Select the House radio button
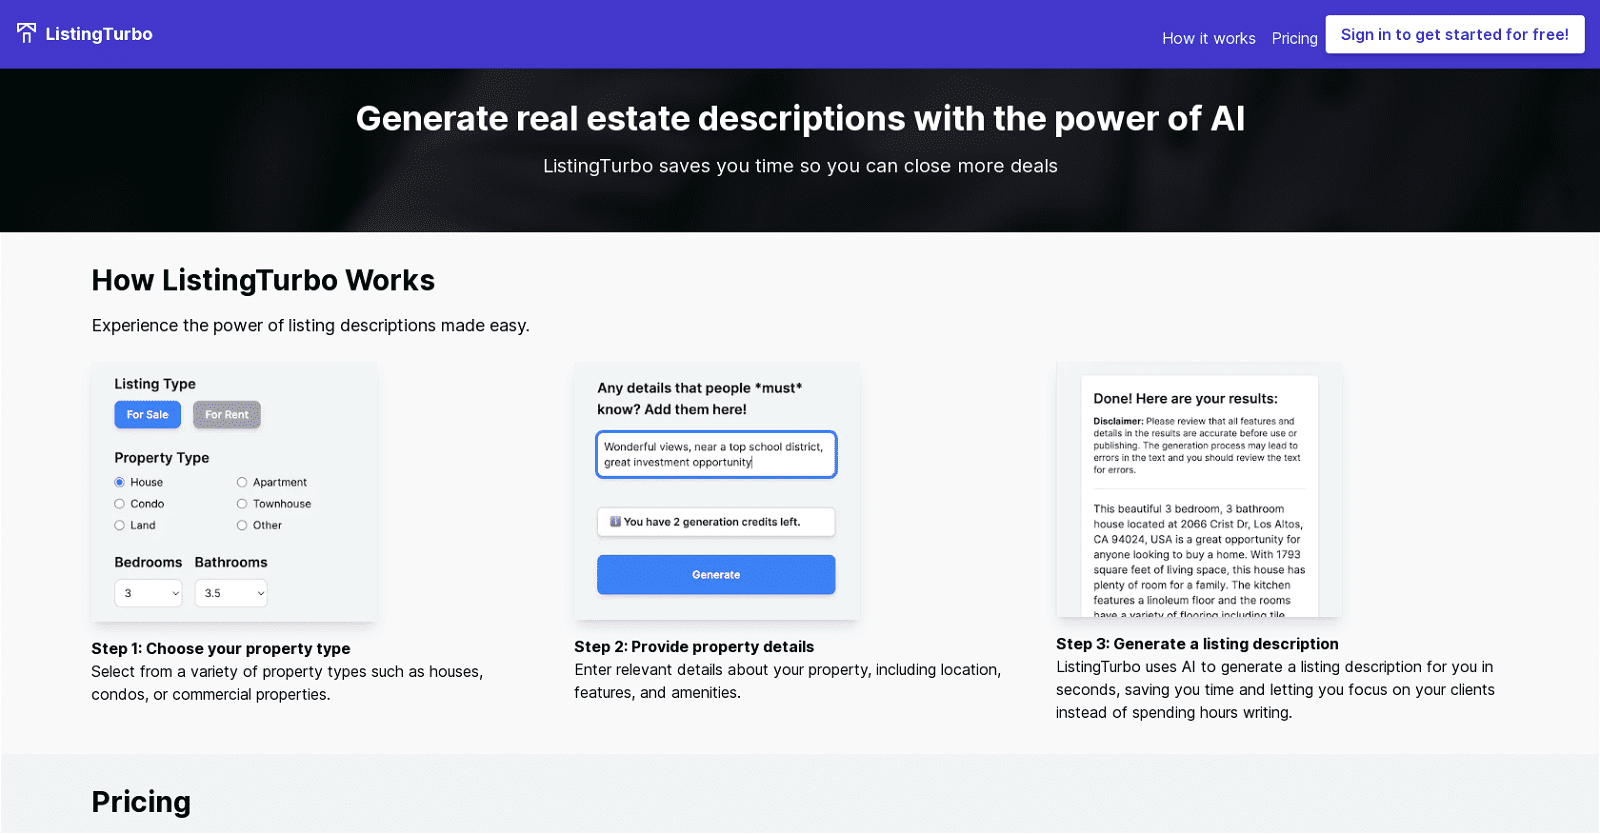1600x834 pixels. [x=120, y=483]
